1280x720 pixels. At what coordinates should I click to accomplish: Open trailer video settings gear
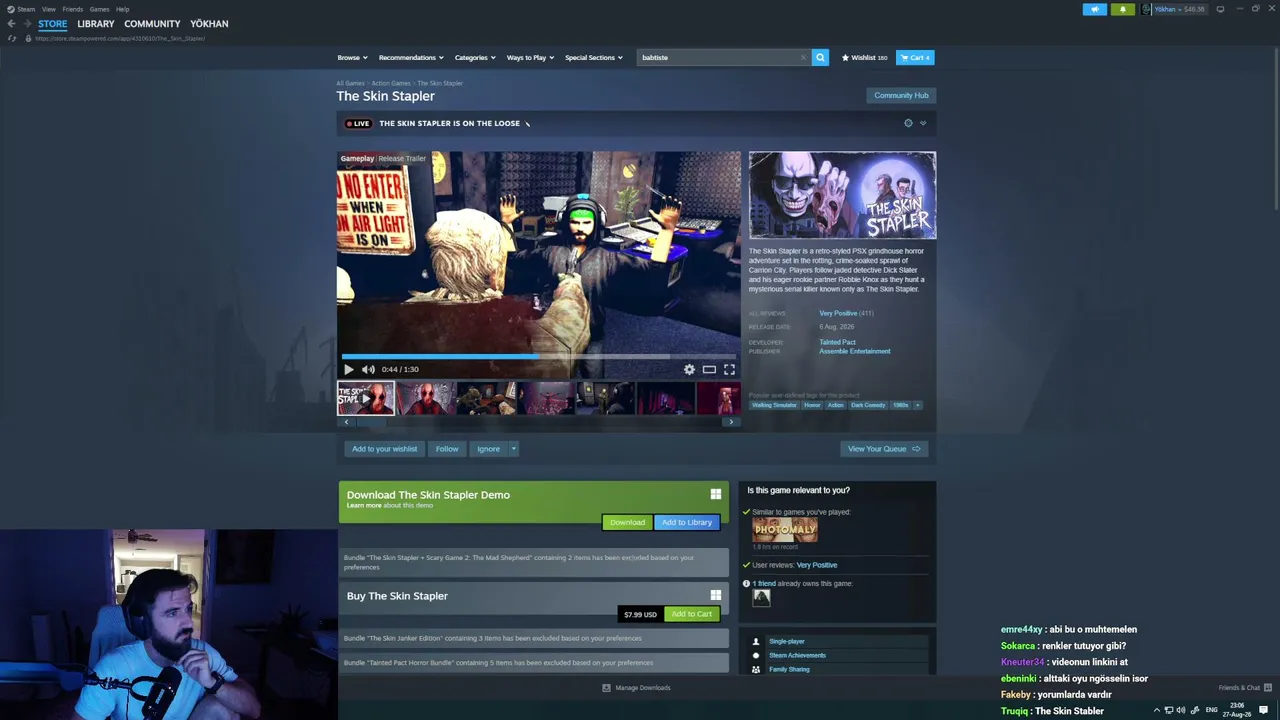point(689,370)
